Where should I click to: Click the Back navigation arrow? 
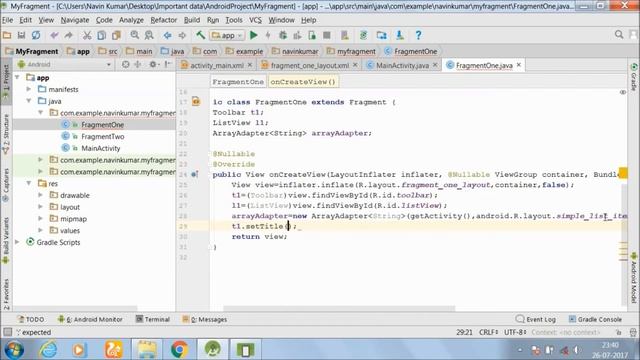point(167,36)
